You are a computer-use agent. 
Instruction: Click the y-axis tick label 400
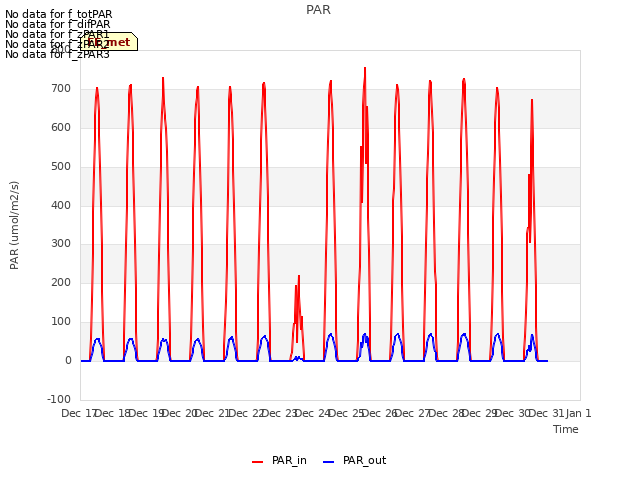61,205
